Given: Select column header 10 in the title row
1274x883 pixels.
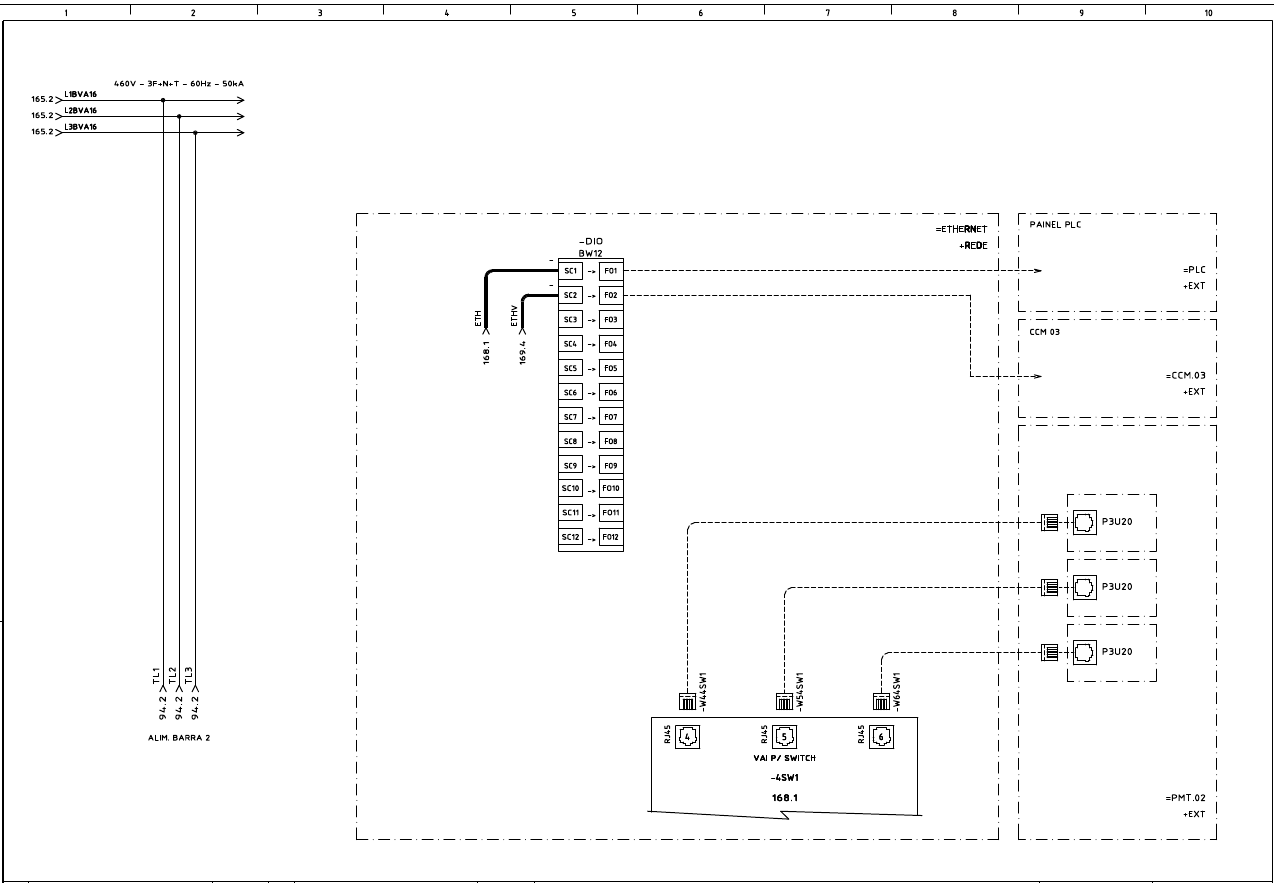Looking at the screenshot, I should (1208, 13).
